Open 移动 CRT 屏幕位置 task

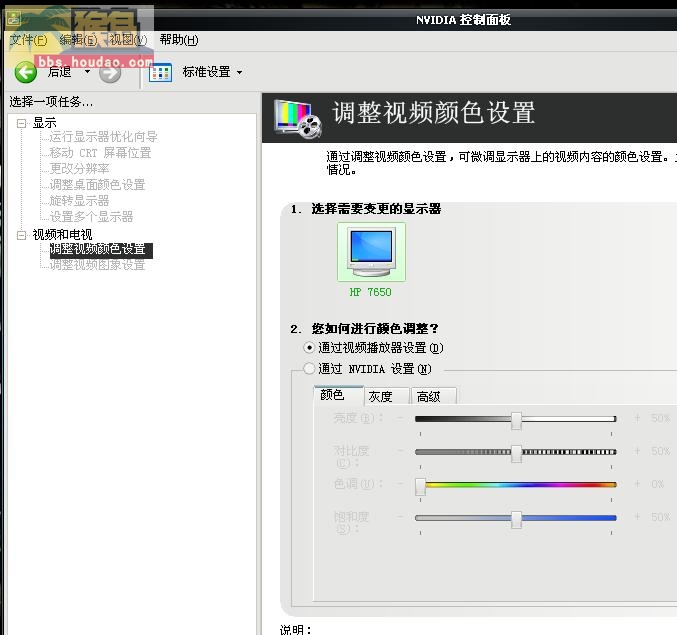coord(100,153)
